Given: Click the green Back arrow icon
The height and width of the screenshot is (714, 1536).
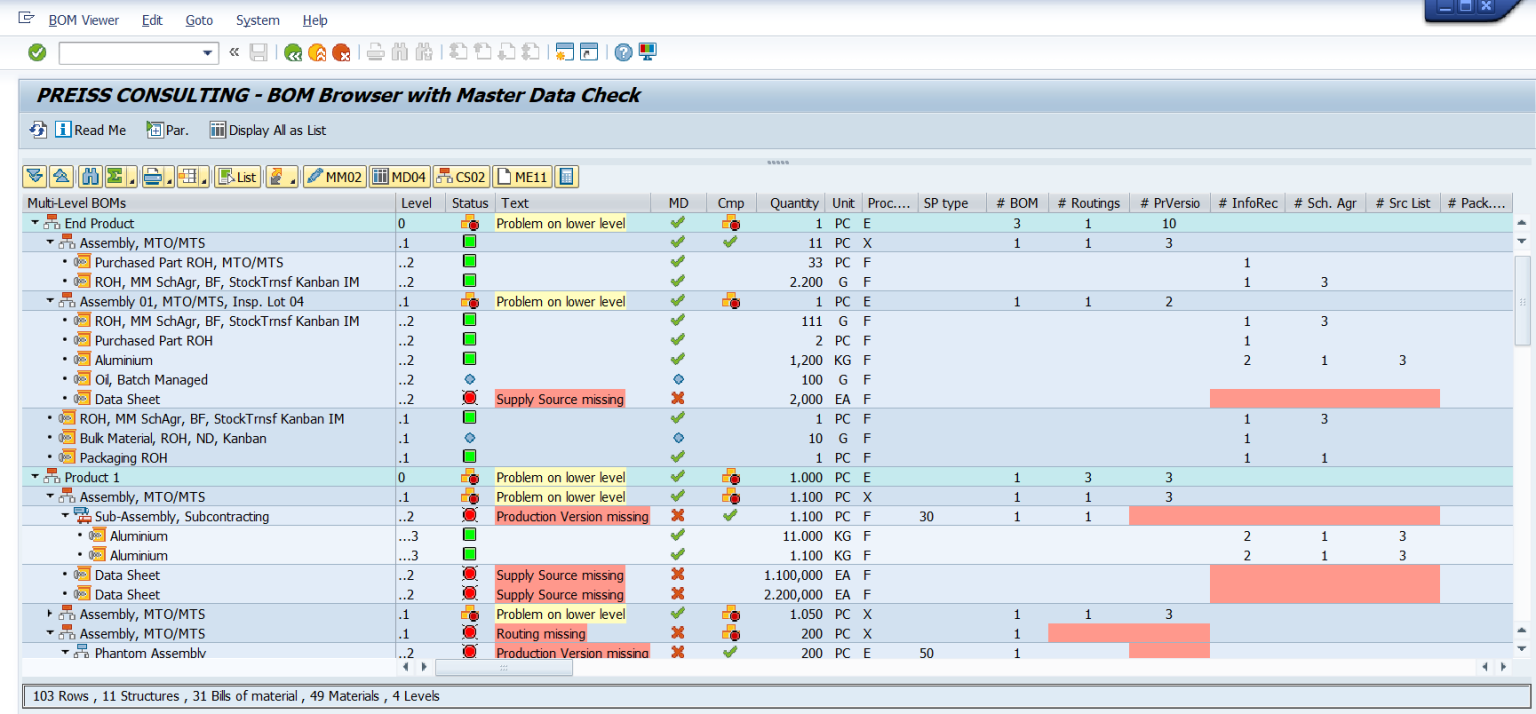Looking at the screenshot, I should tap(292, 53).
